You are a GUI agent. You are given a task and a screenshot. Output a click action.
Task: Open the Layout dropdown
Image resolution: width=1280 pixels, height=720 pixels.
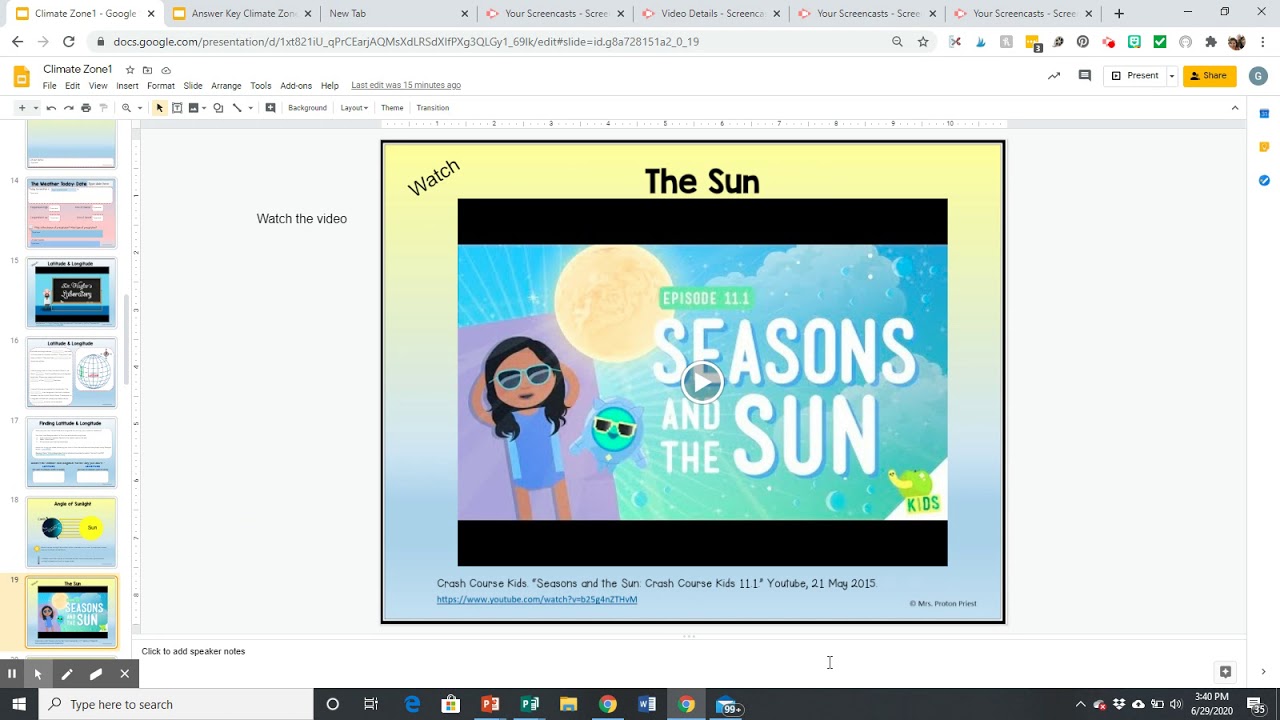[x=354, y=108]
